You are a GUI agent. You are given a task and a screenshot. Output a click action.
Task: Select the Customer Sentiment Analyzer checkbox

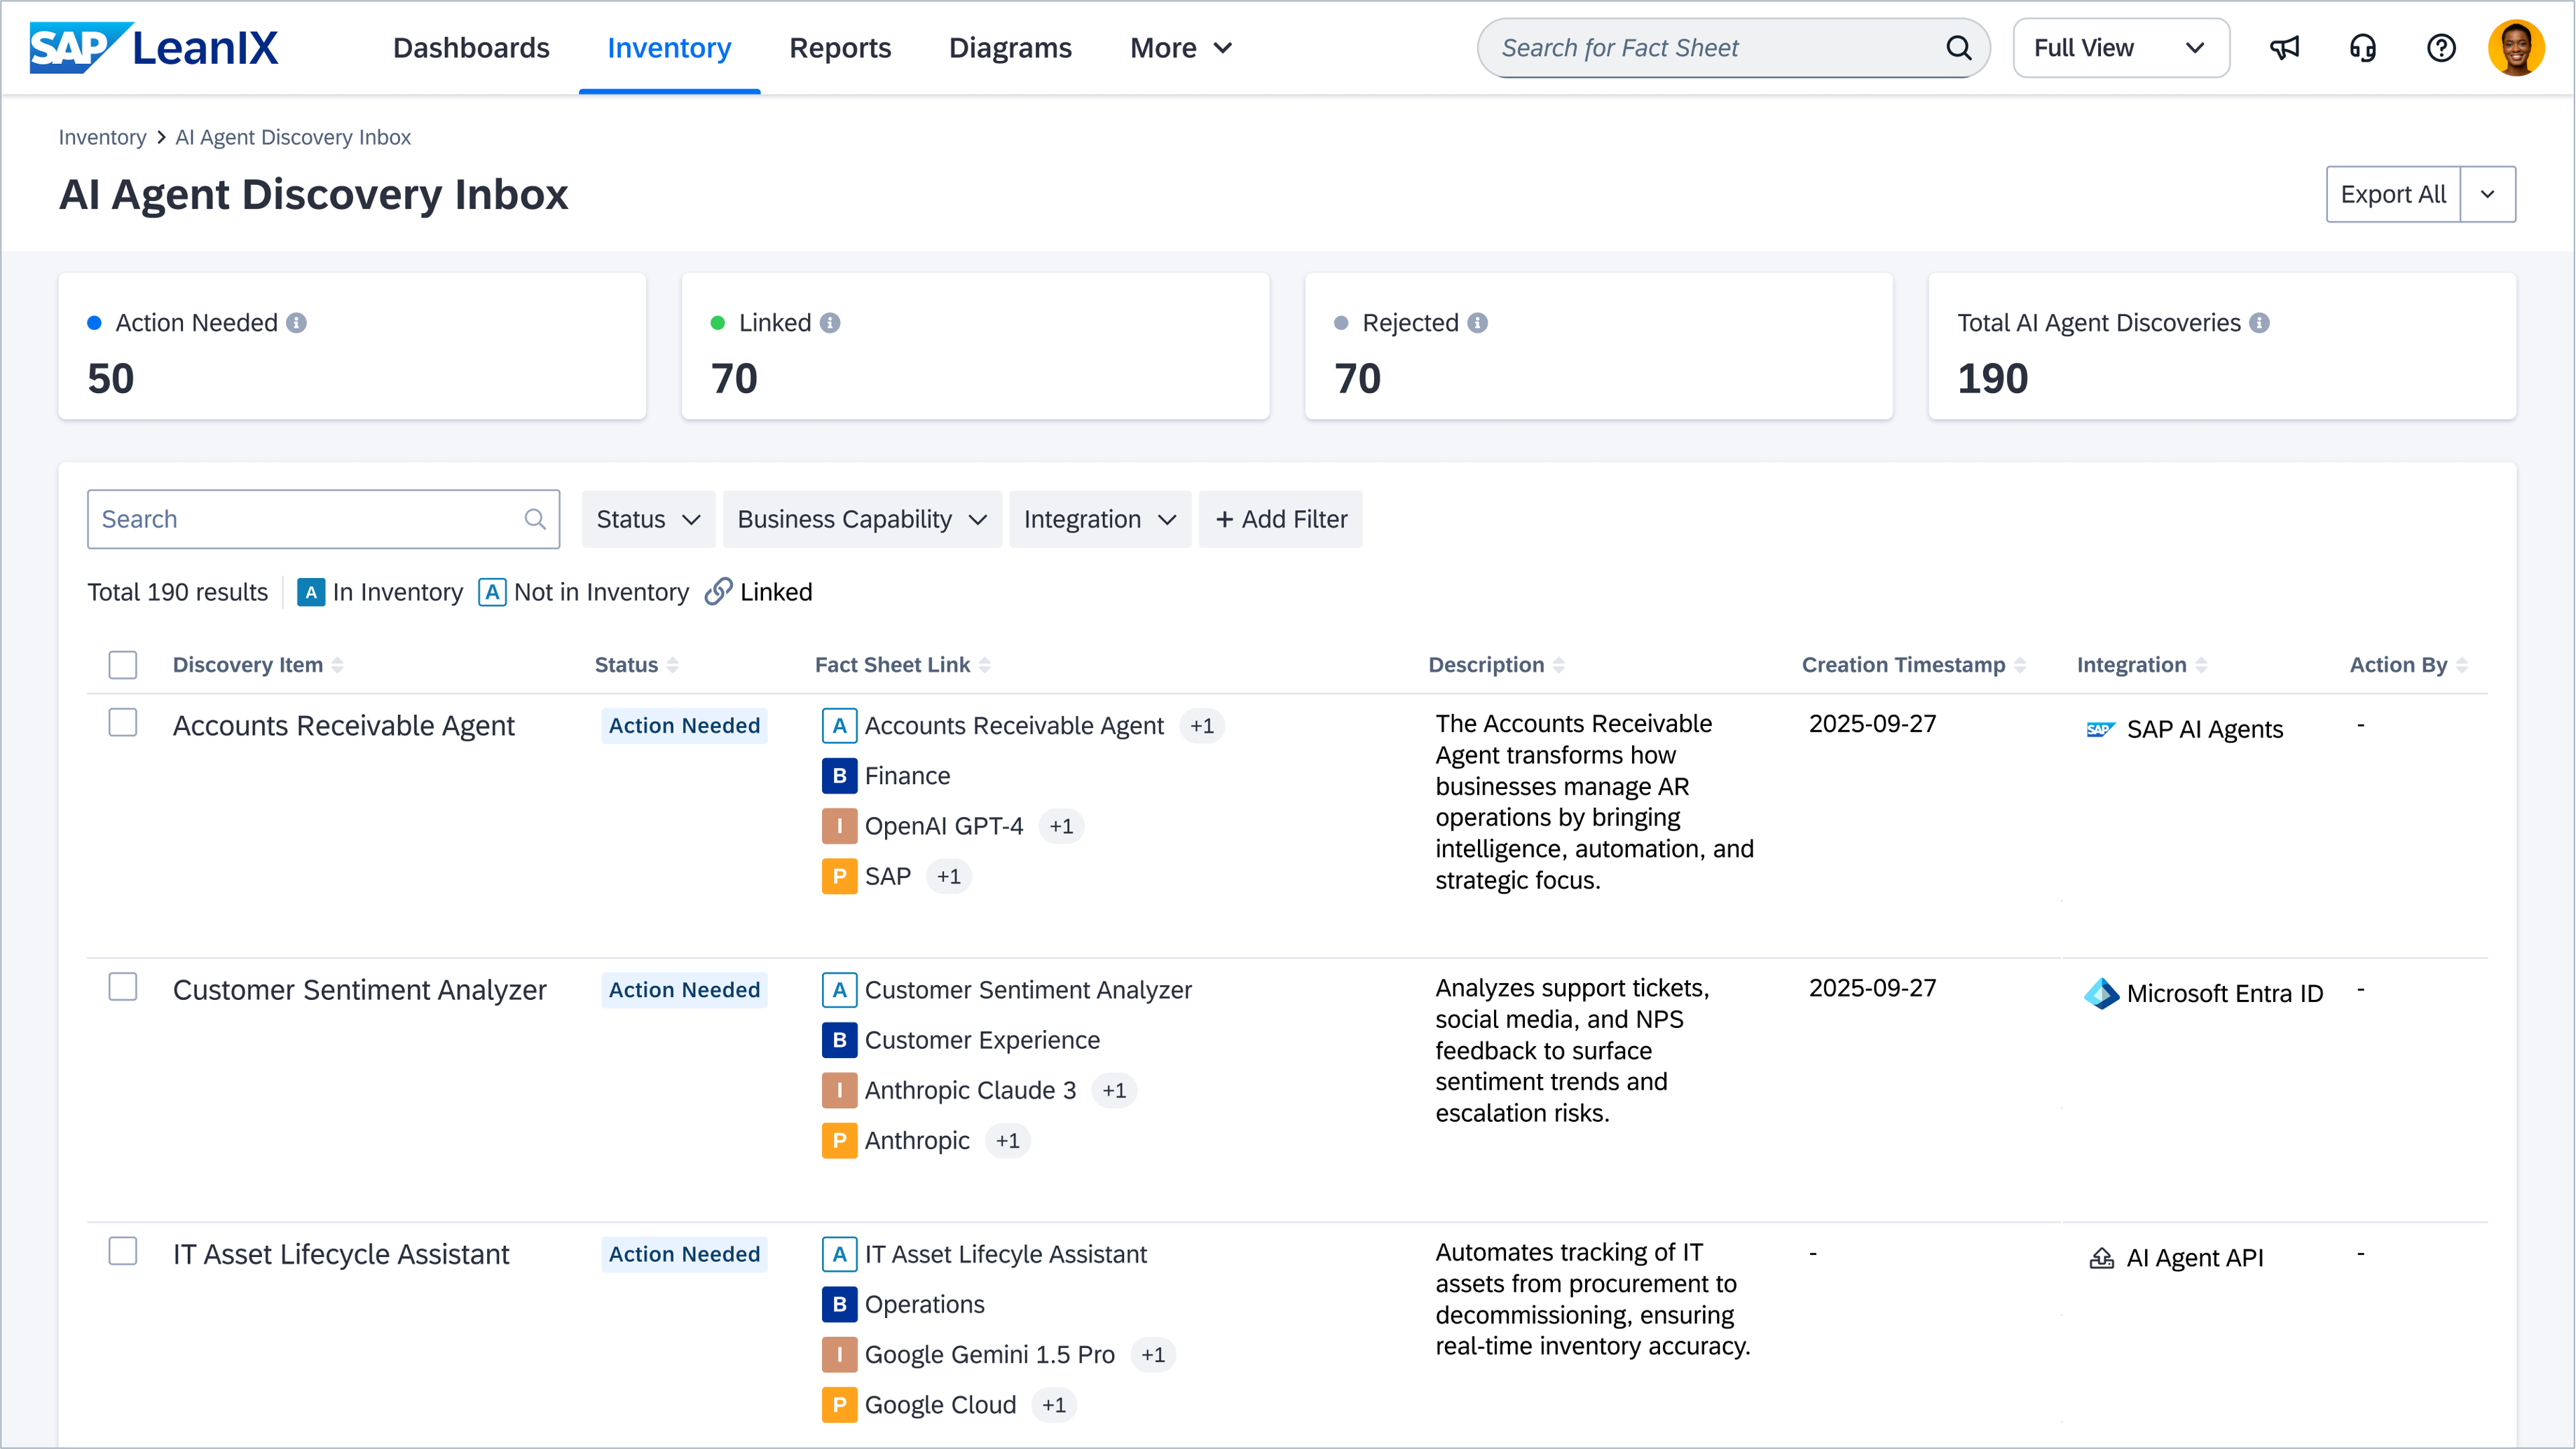point(123,987)
